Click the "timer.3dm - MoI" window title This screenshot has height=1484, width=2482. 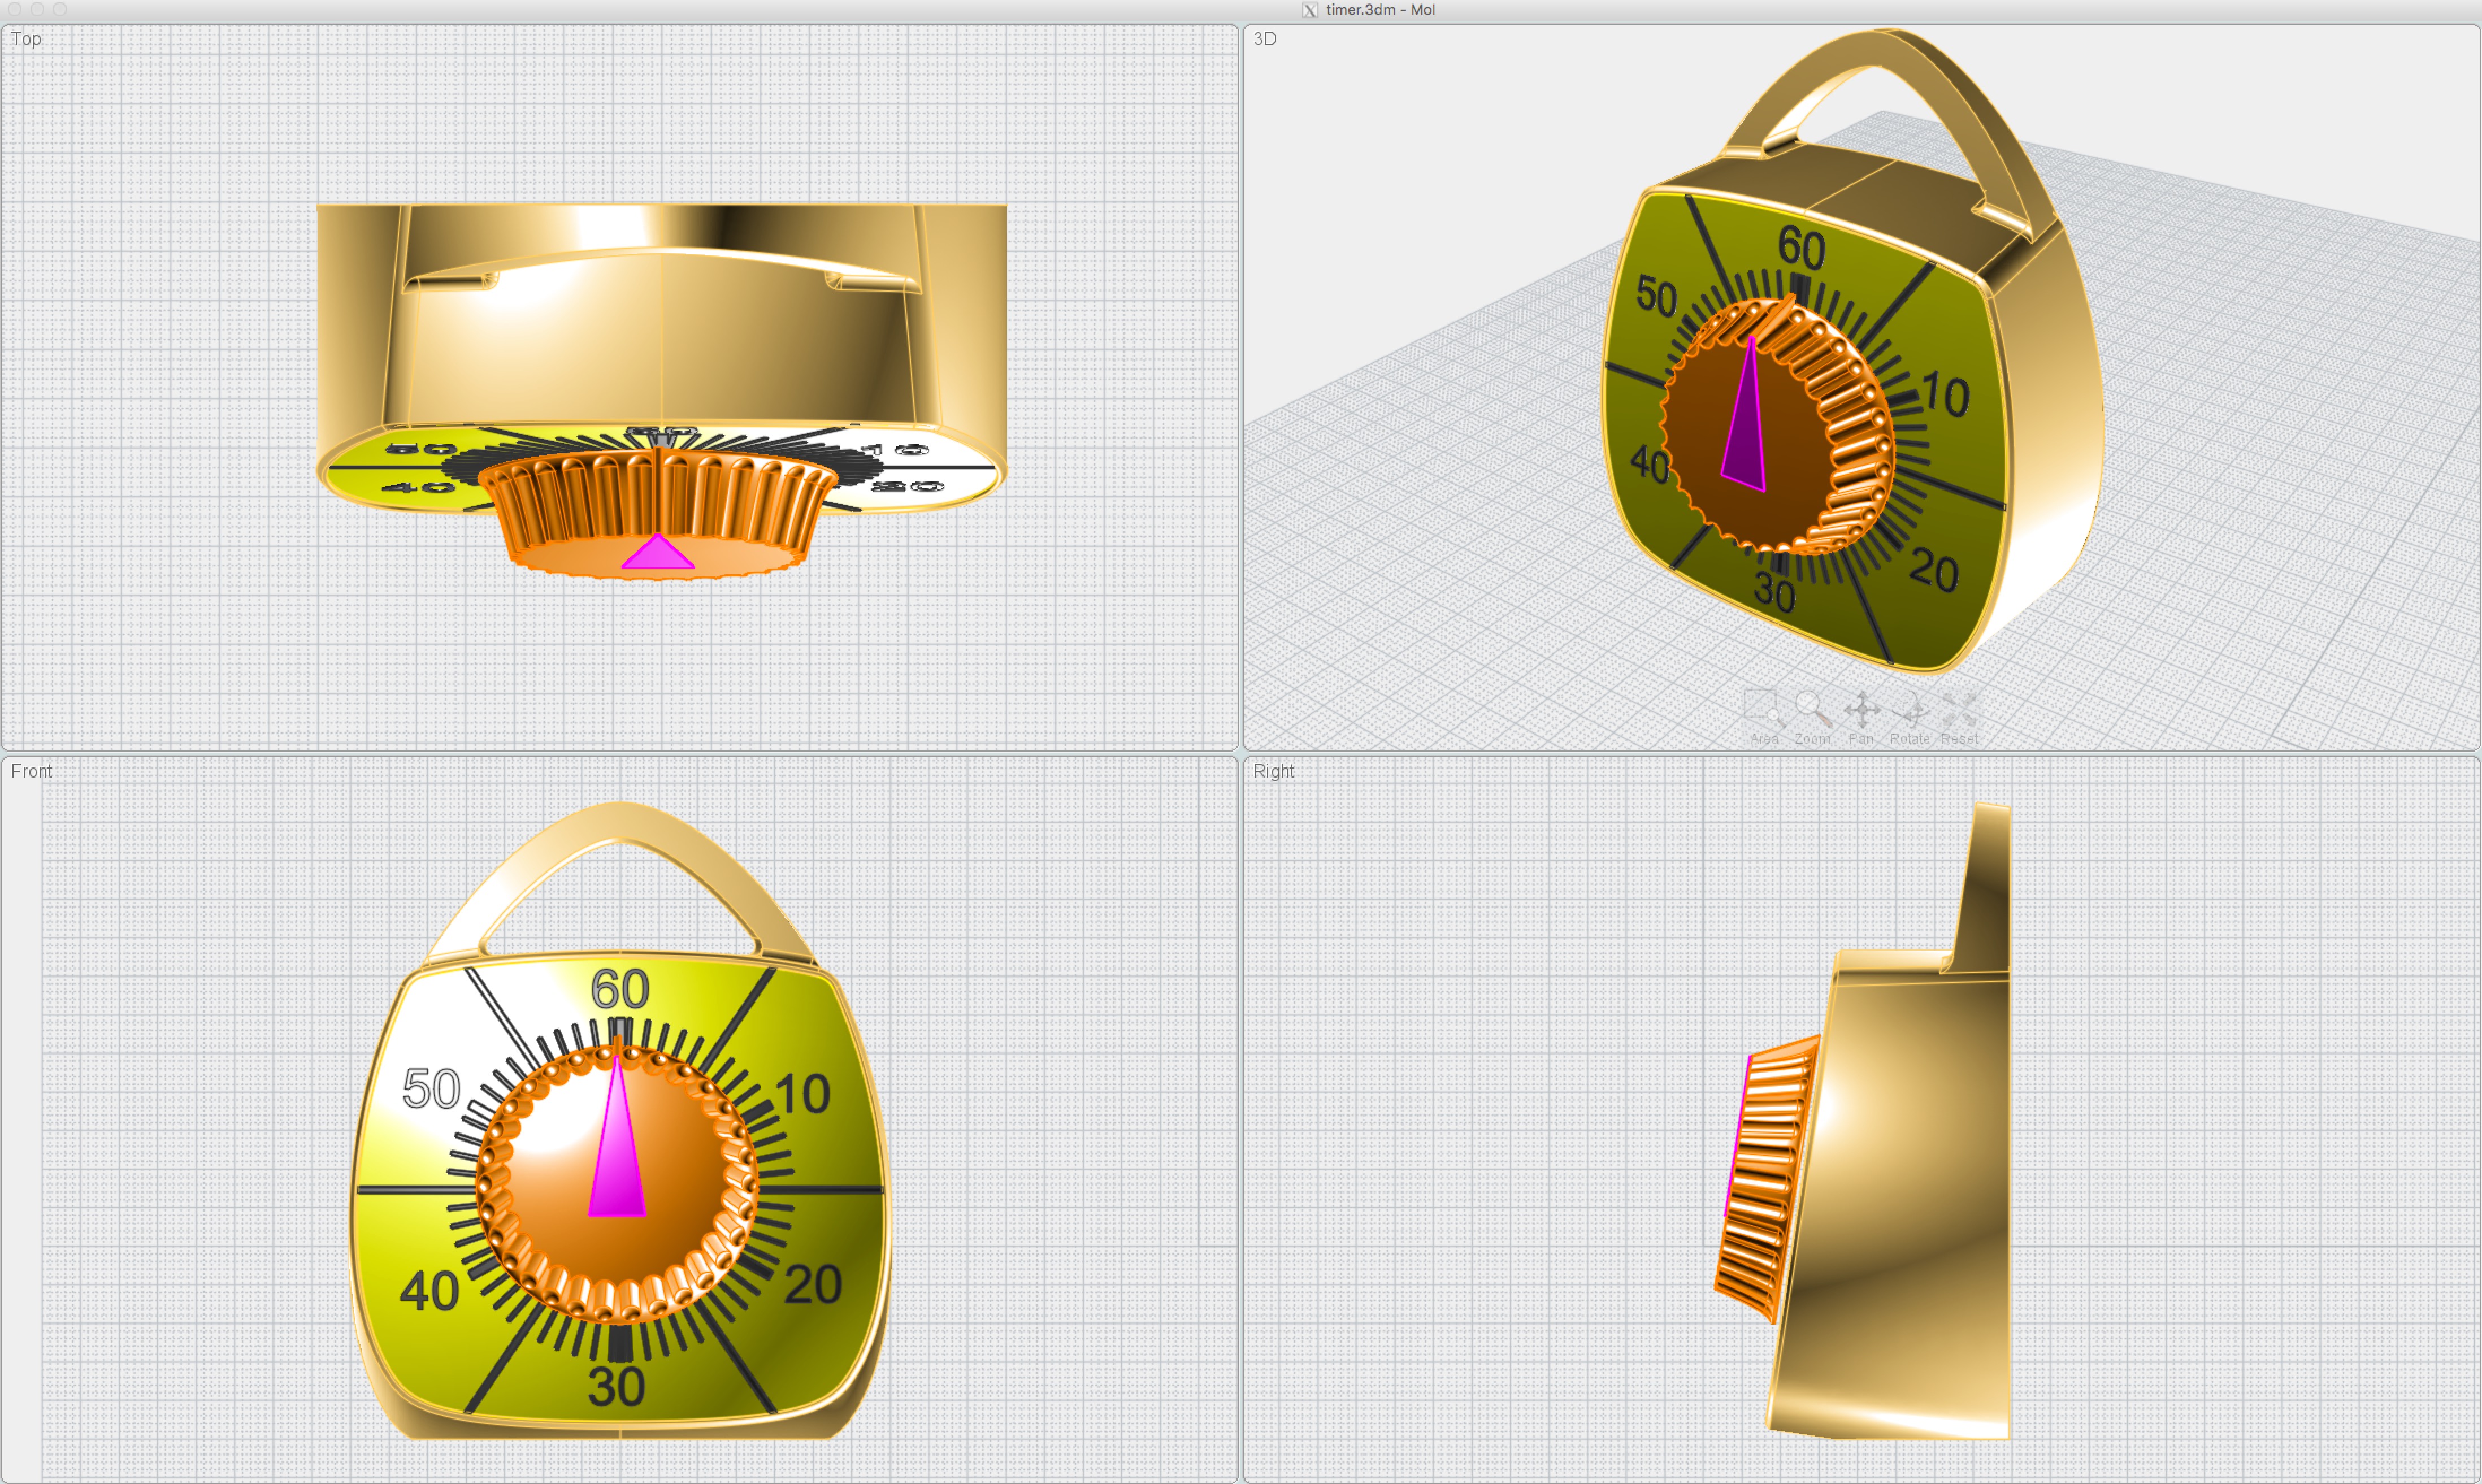click(1380, 10)
